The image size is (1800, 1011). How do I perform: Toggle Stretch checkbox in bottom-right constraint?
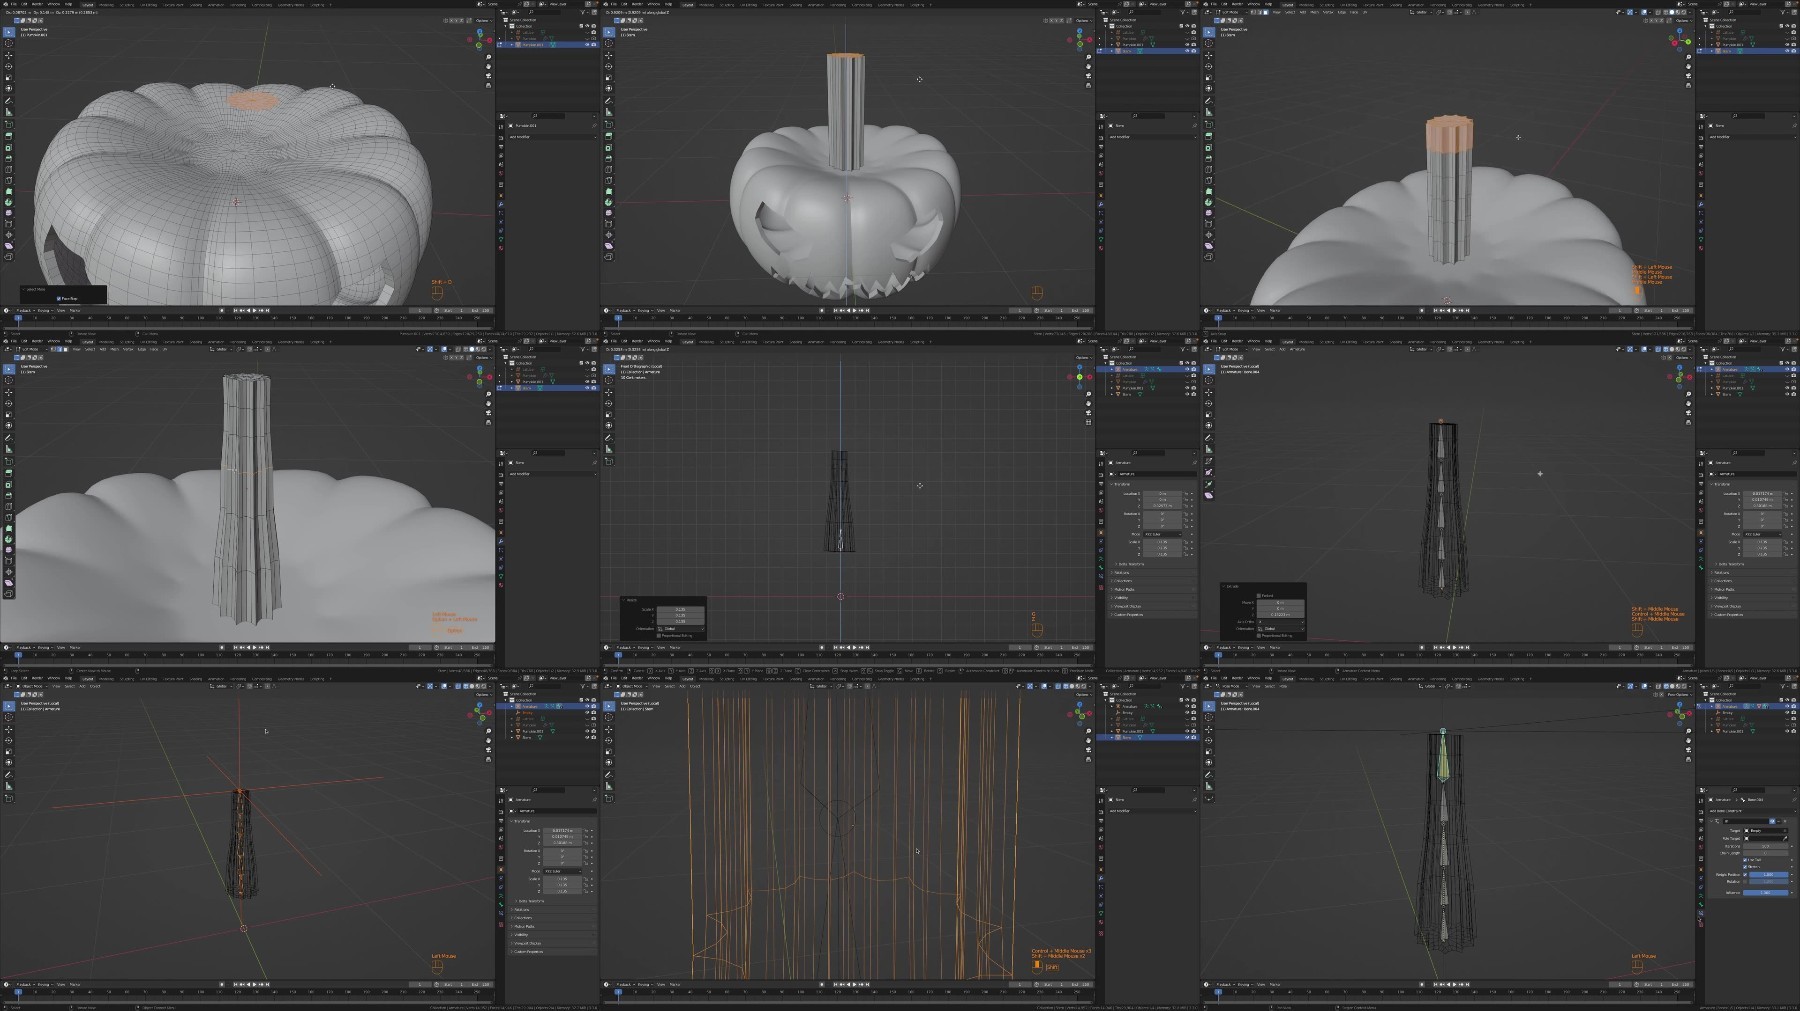pos(1745,867)
